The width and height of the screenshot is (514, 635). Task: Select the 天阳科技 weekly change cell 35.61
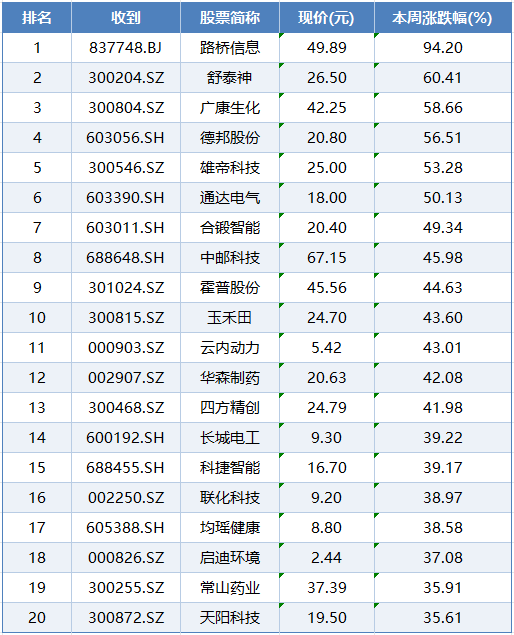pyautogui.click(x=443, y=617)
